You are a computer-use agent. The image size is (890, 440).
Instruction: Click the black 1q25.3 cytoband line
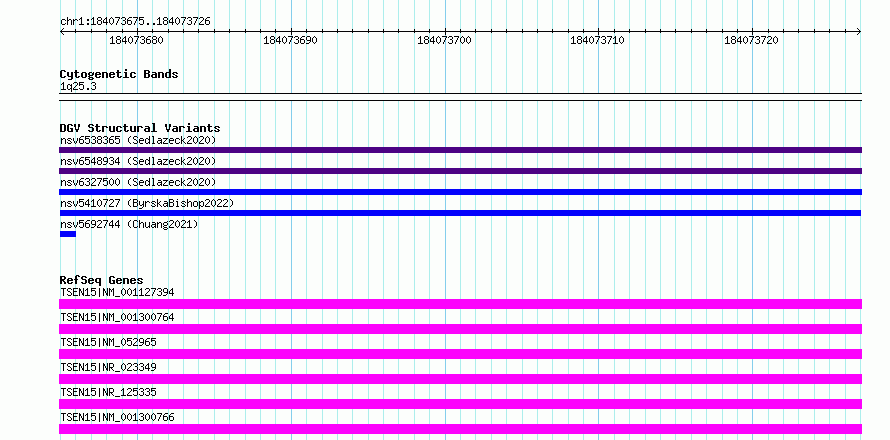(x=460, y=97)
